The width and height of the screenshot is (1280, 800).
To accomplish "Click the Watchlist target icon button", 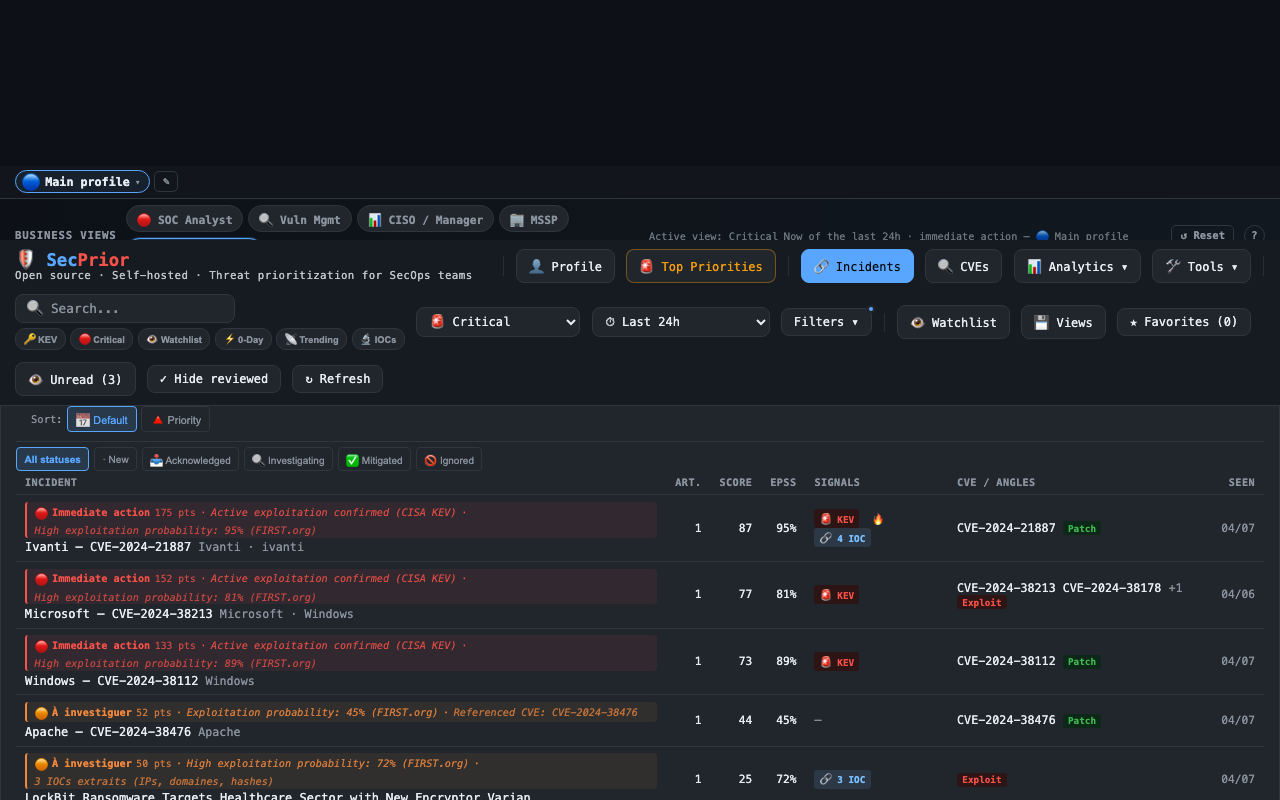I will [x=953, y=322].
